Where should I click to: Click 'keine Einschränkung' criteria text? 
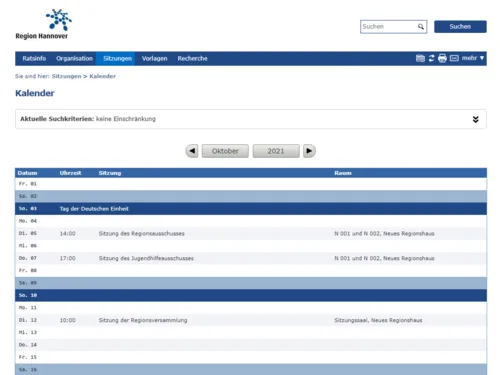pos(126,119)
